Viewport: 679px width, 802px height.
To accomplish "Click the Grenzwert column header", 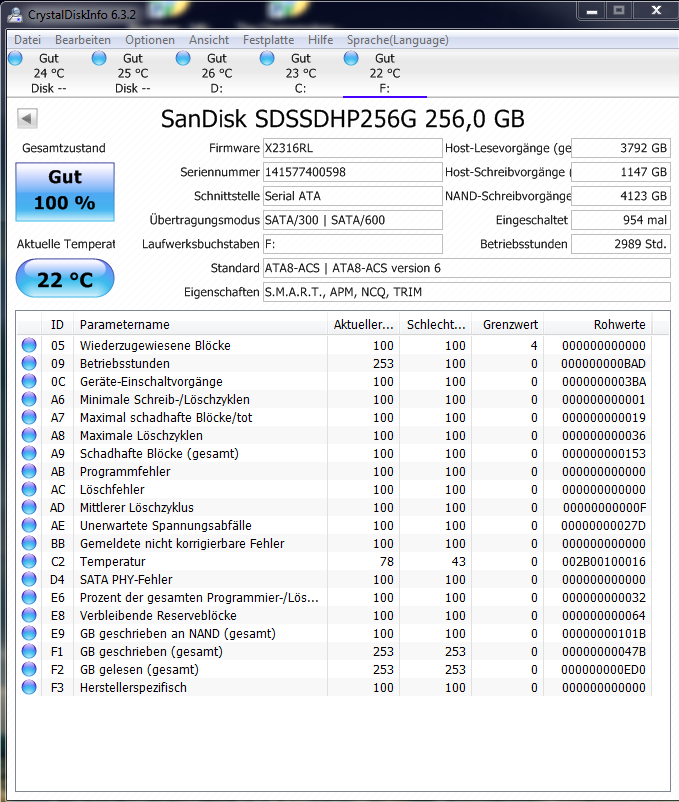I will pos(508,325).
